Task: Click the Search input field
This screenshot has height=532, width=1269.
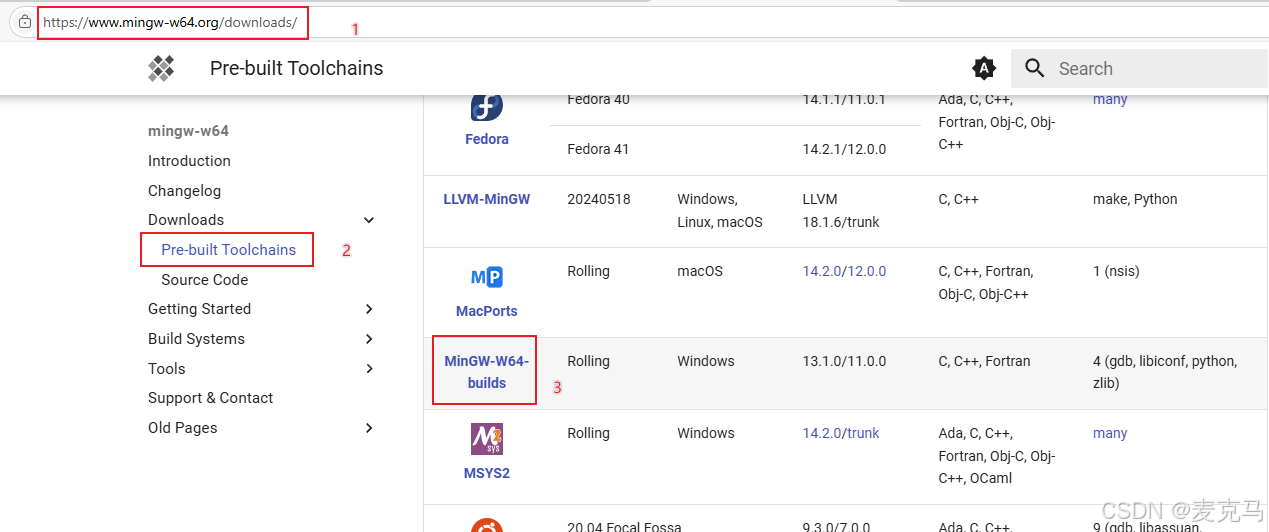Action: pyautogui.click(x=1140, y=68)
